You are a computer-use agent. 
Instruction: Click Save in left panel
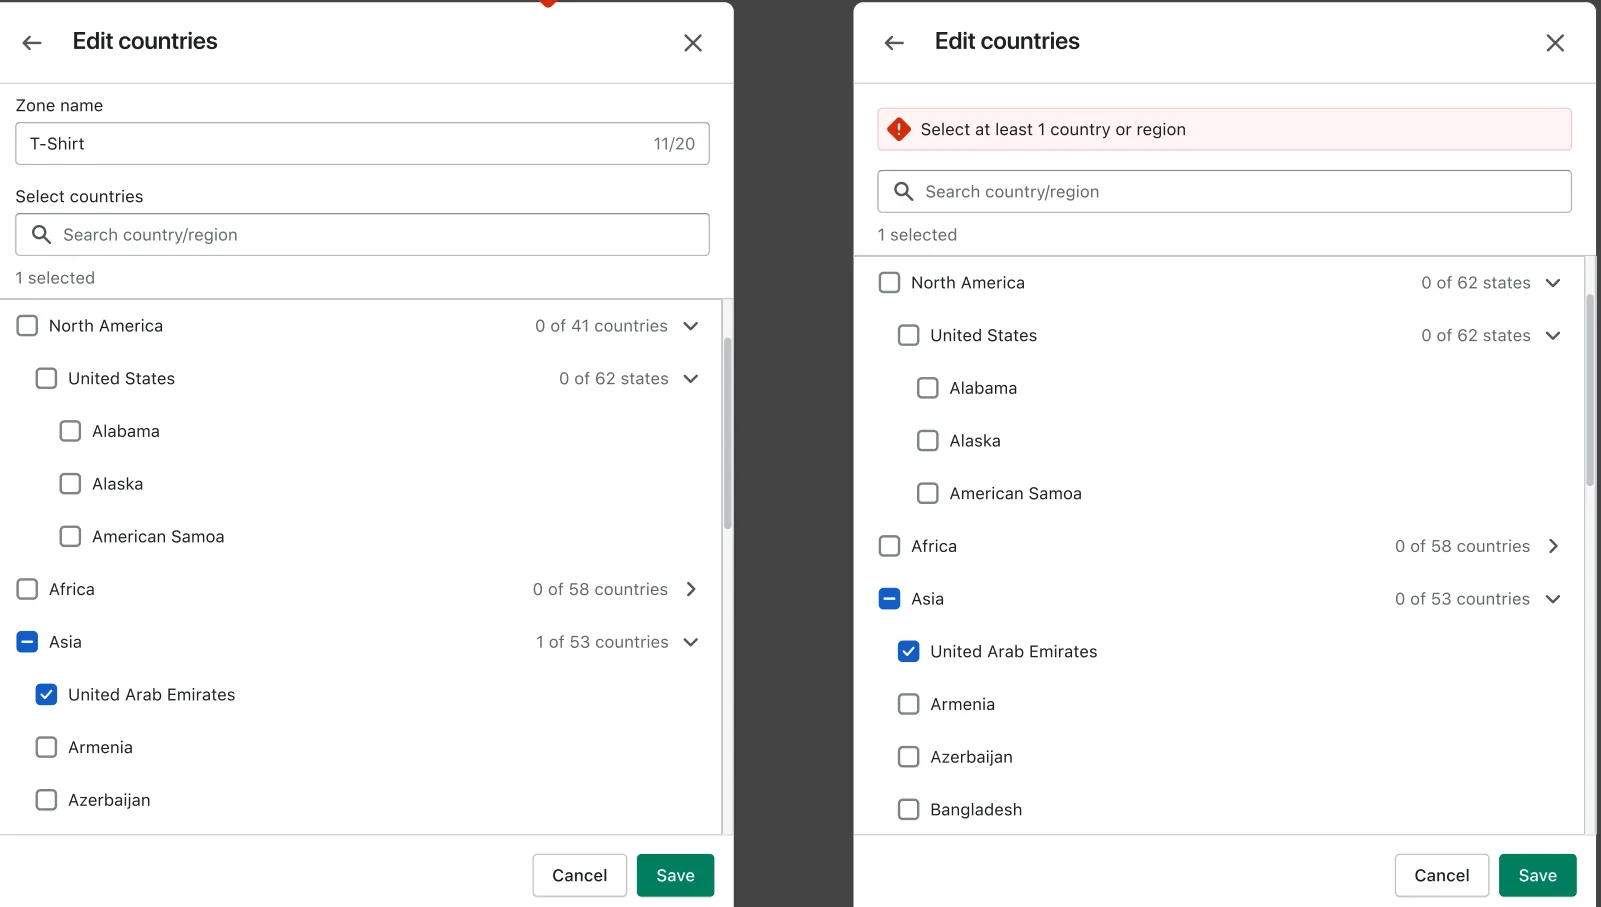(x=676, y=875)
